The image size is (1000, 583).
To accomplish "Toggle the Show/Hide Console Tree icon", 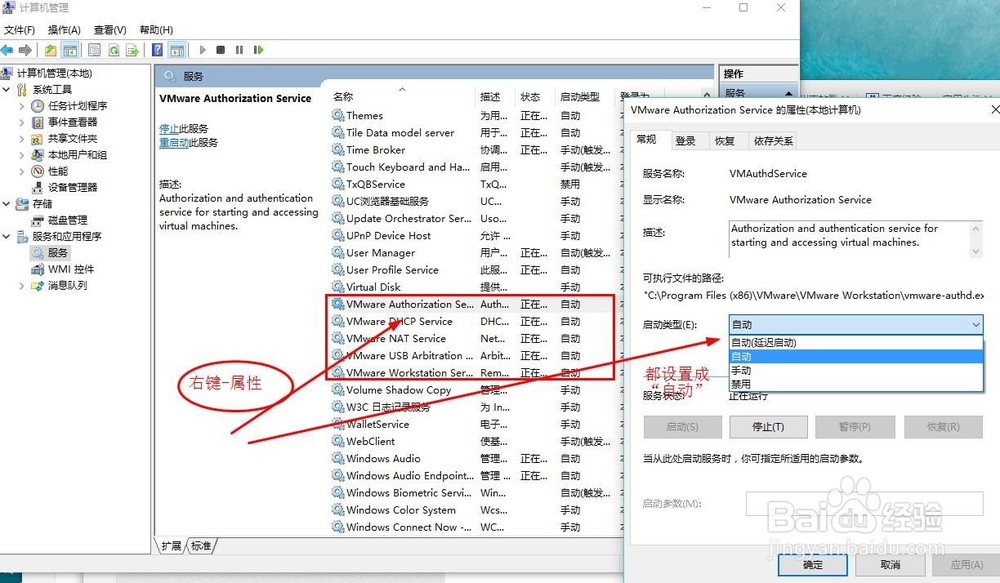I will [x=70, y=49].
